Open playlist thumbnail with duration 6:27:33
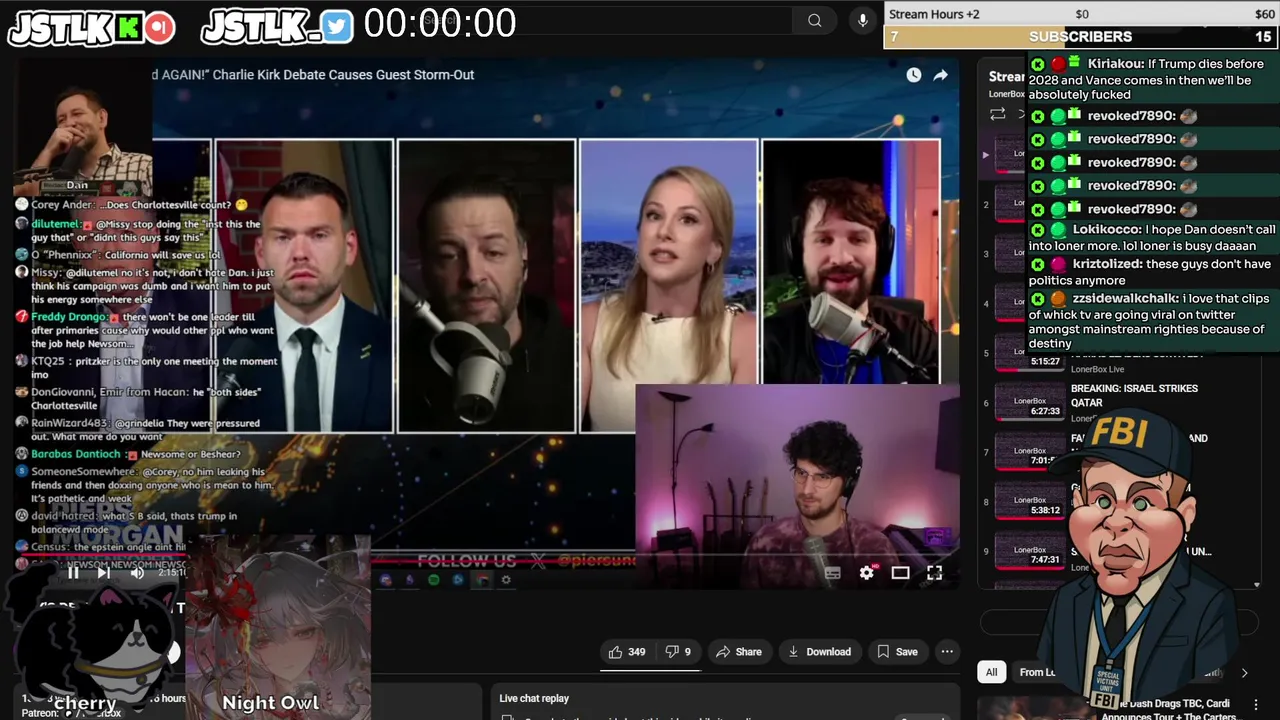Viewport: 1280px width, 720px height. (x=1030, y=401)
